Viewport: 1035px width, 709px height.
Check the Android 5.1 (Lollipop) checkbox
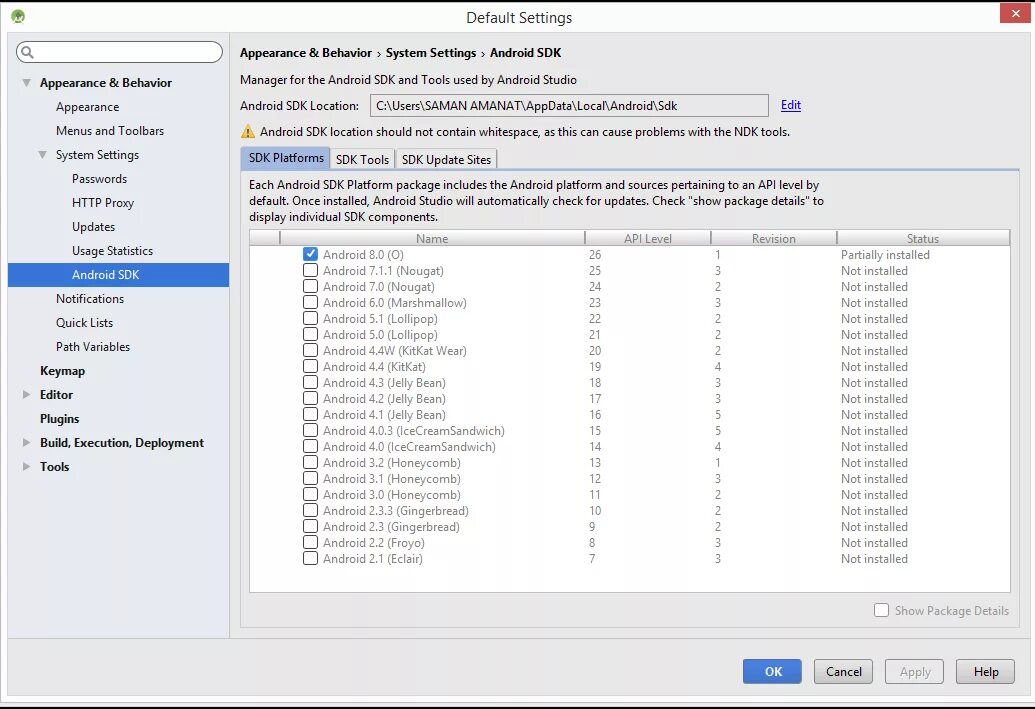click(x=310, y=318)
